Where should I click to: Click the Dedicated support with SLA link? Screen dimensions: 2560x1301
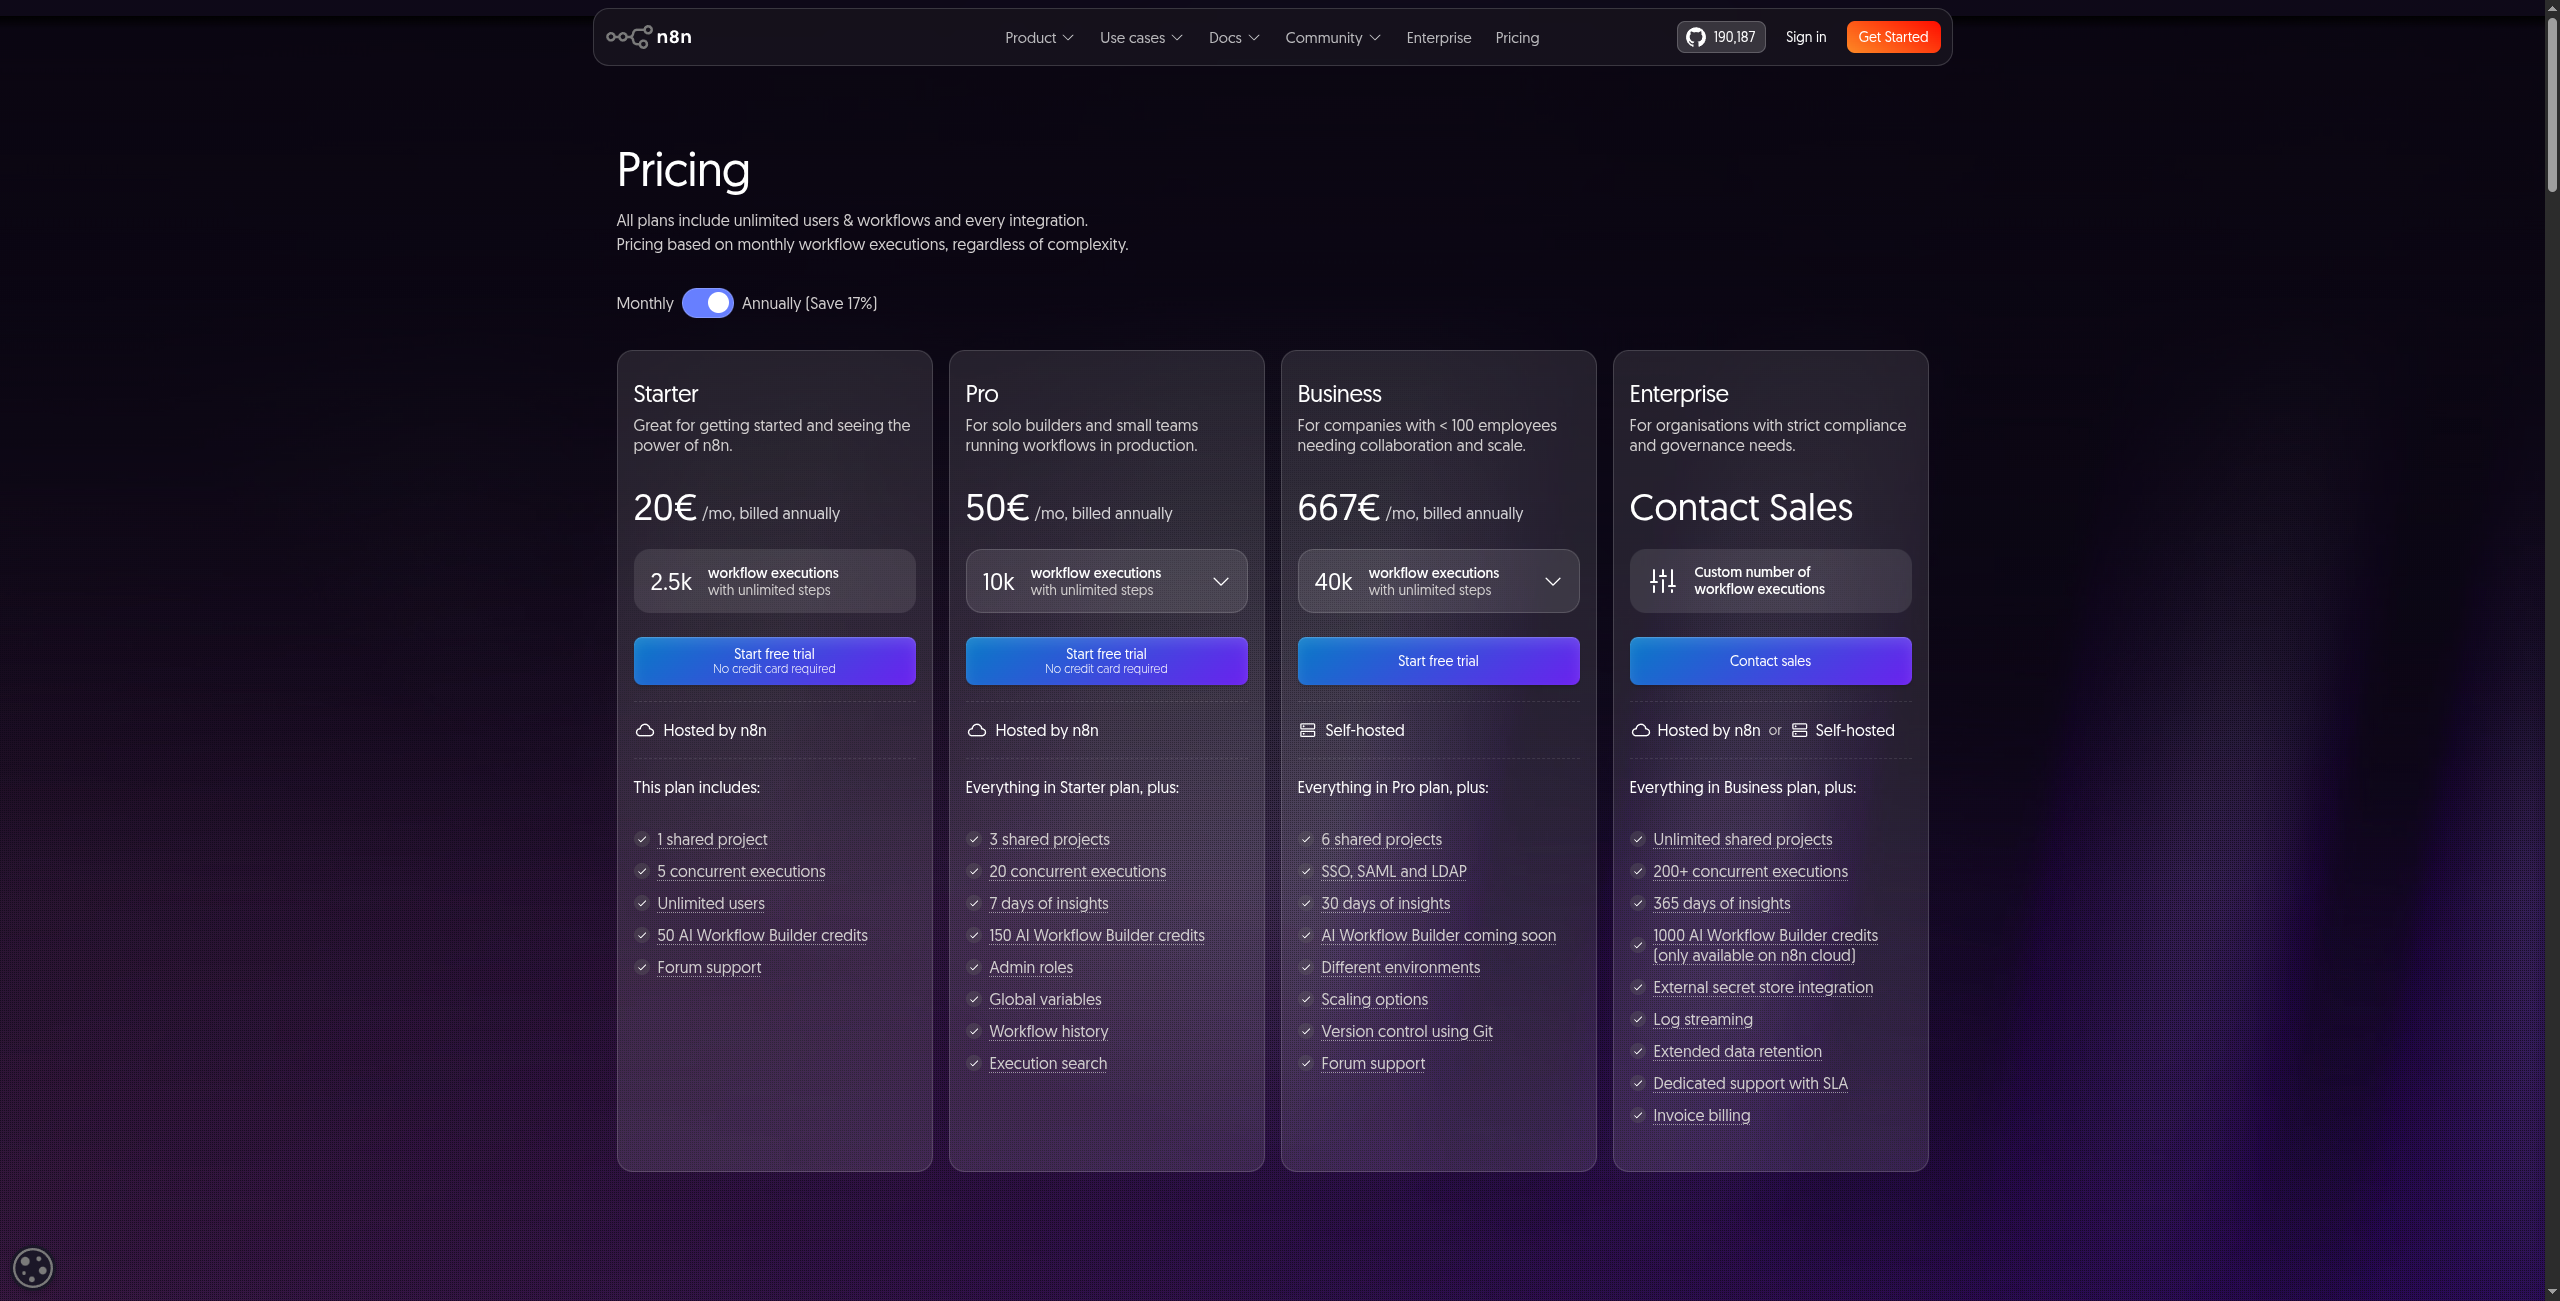point(1750,1083)
